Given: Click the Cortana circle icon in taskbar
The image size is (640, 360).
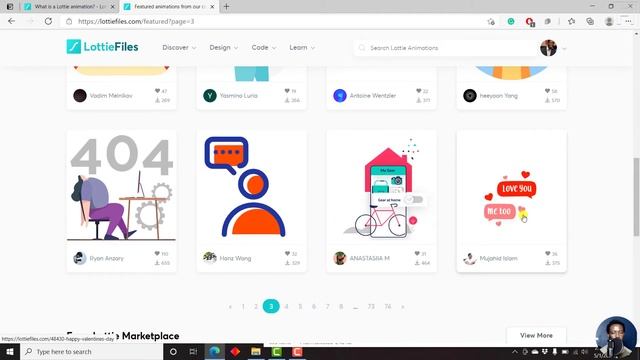Looking at the screenshot, I should click(173, 352).
